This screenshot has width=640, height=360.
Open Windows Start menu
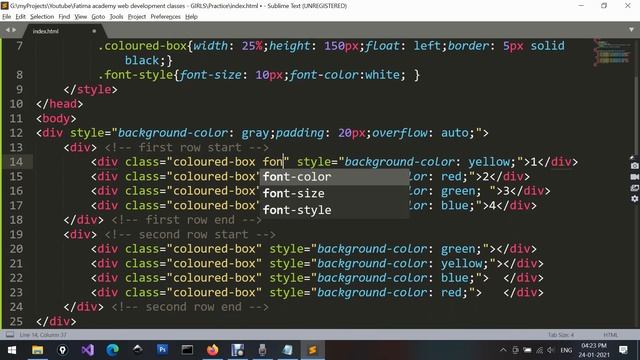(12, 350)
